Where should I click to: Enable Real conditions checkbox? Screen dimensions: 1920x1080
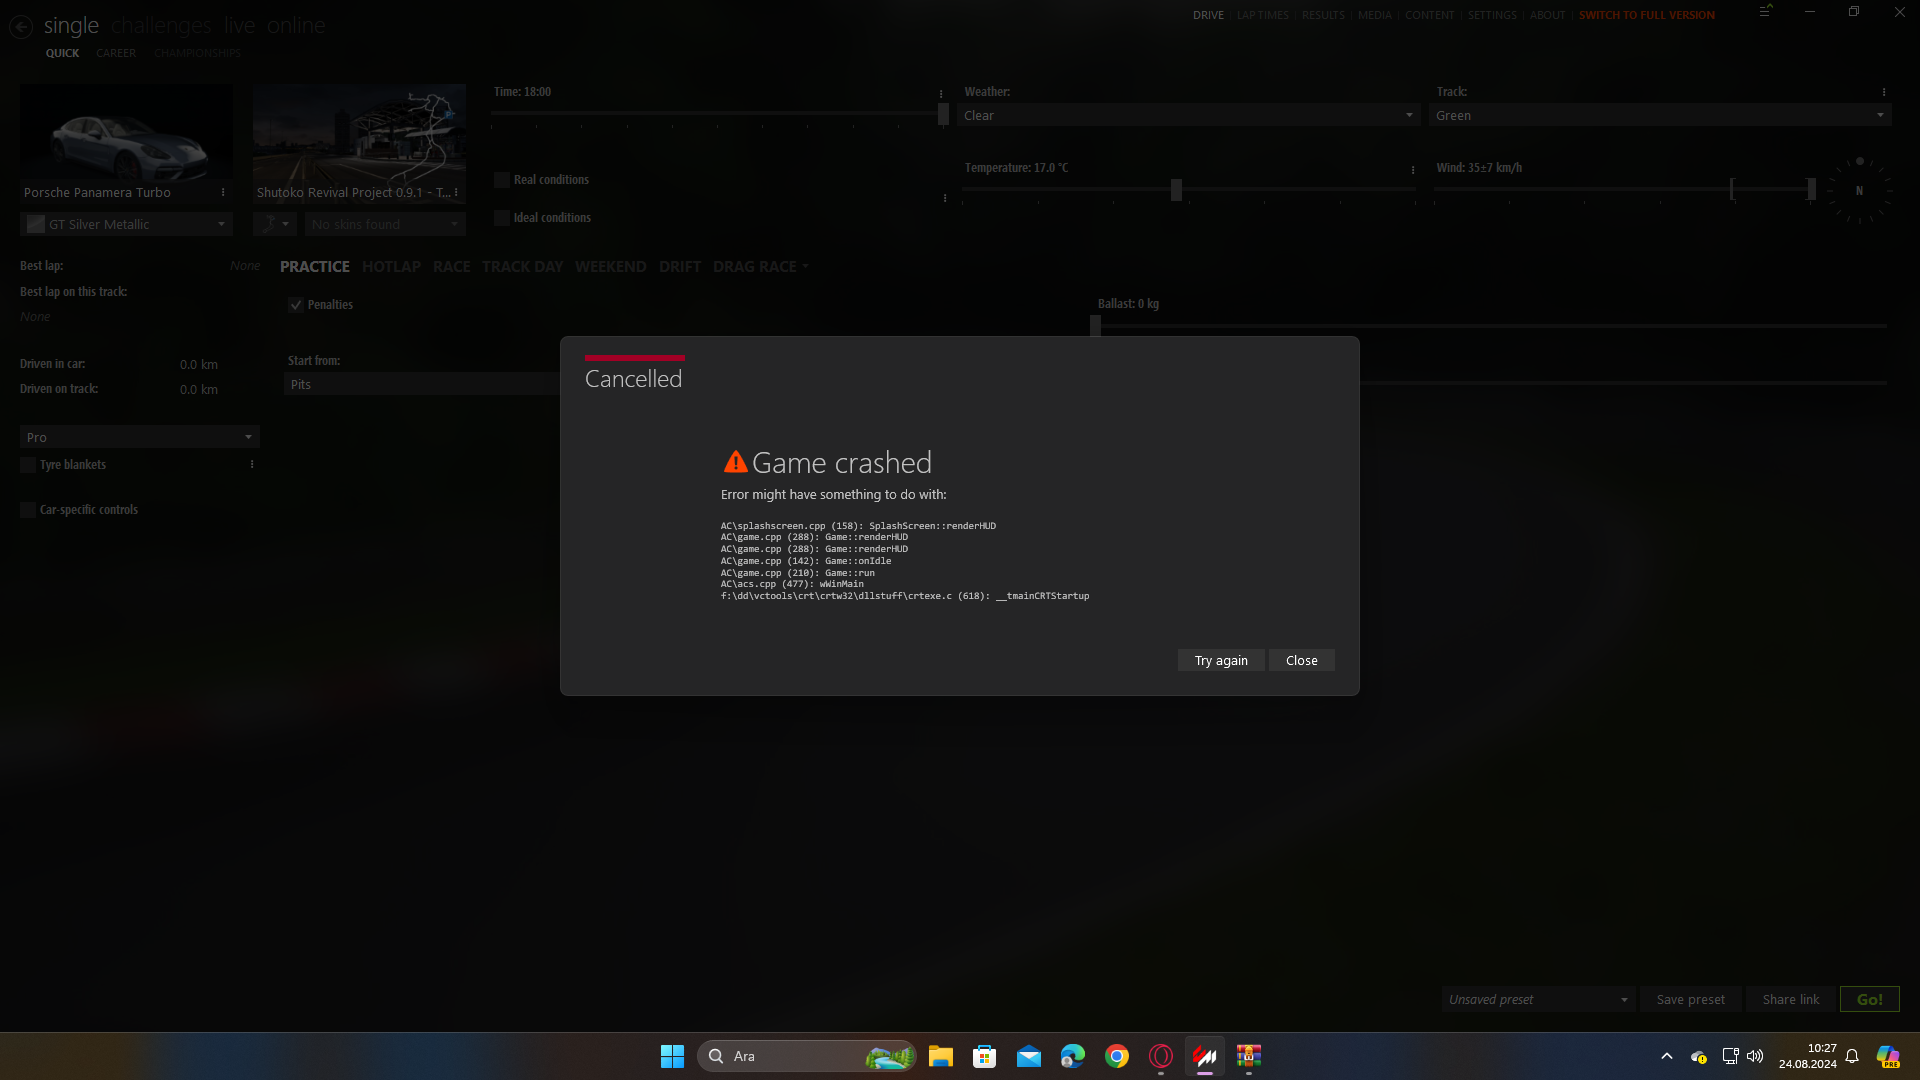point(502,180)
